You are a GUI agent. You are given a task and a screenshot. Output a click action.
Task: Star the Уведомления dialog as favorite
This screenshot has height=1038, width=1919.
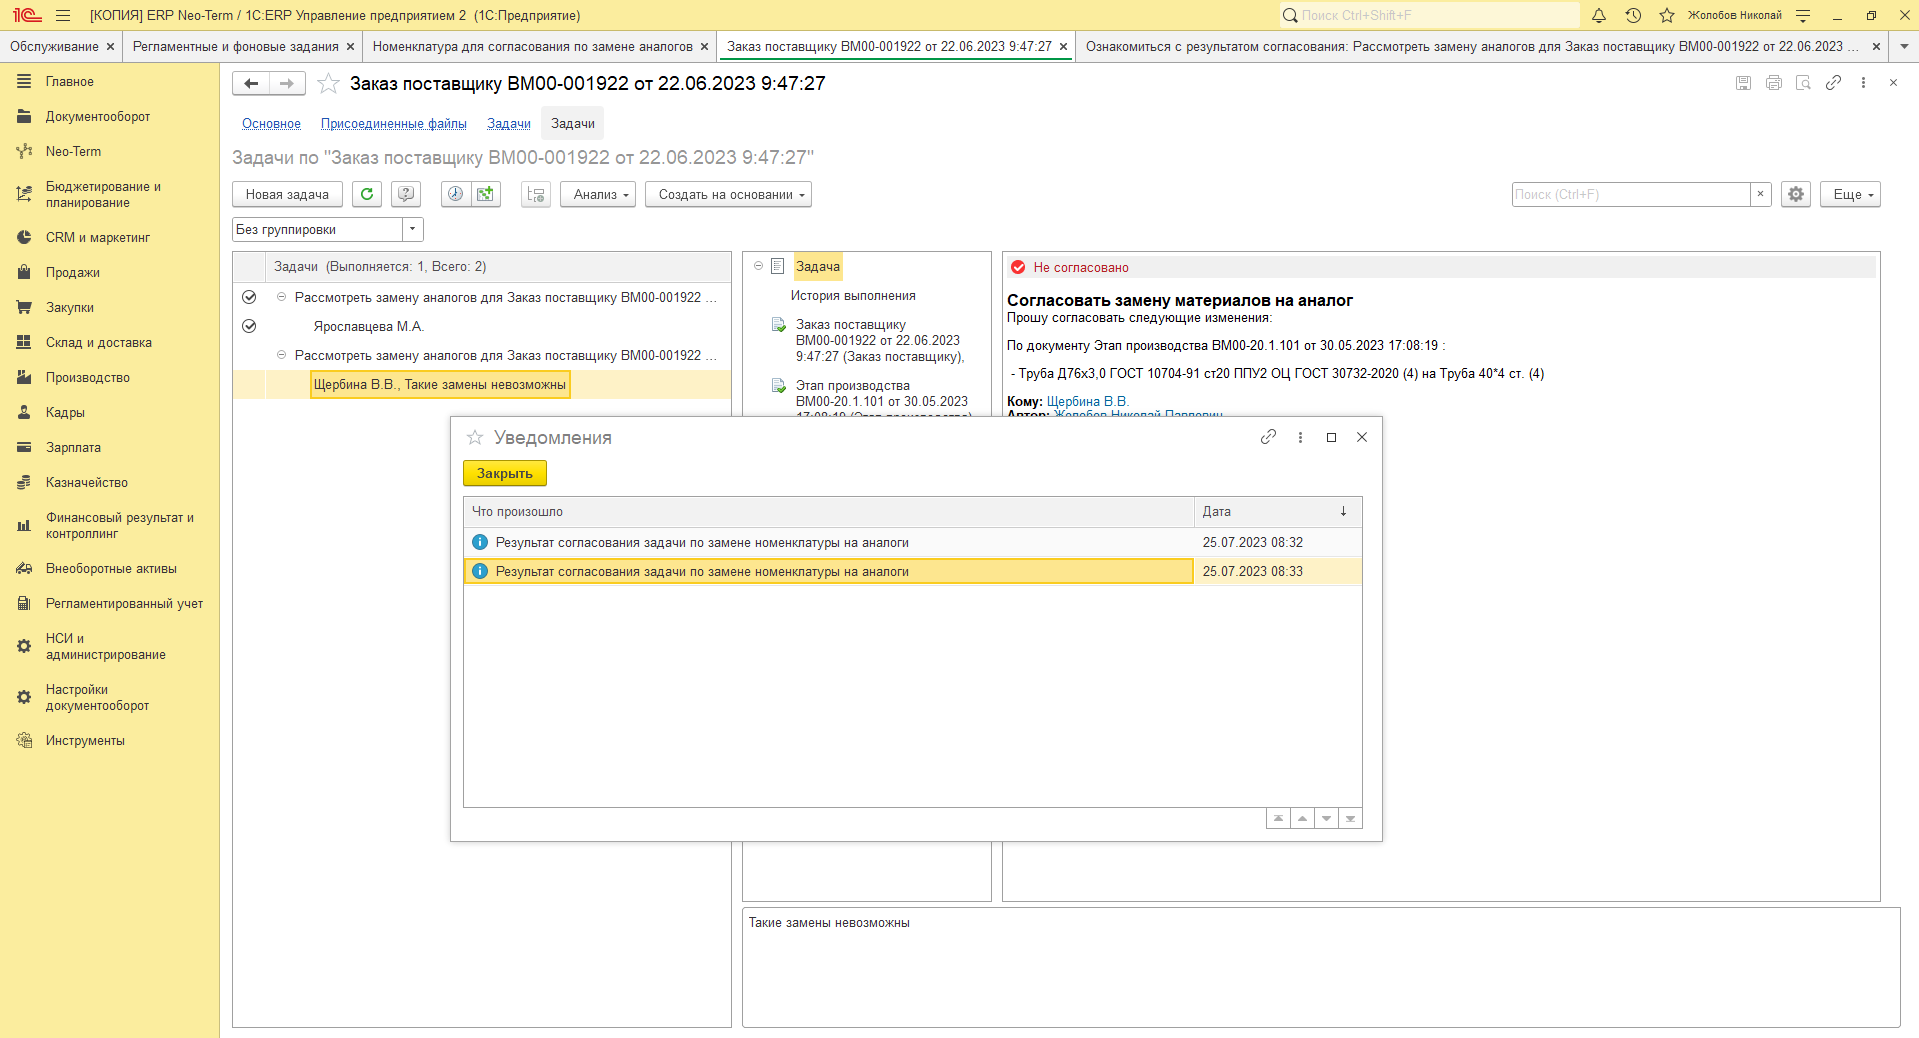tap(475, 438)
